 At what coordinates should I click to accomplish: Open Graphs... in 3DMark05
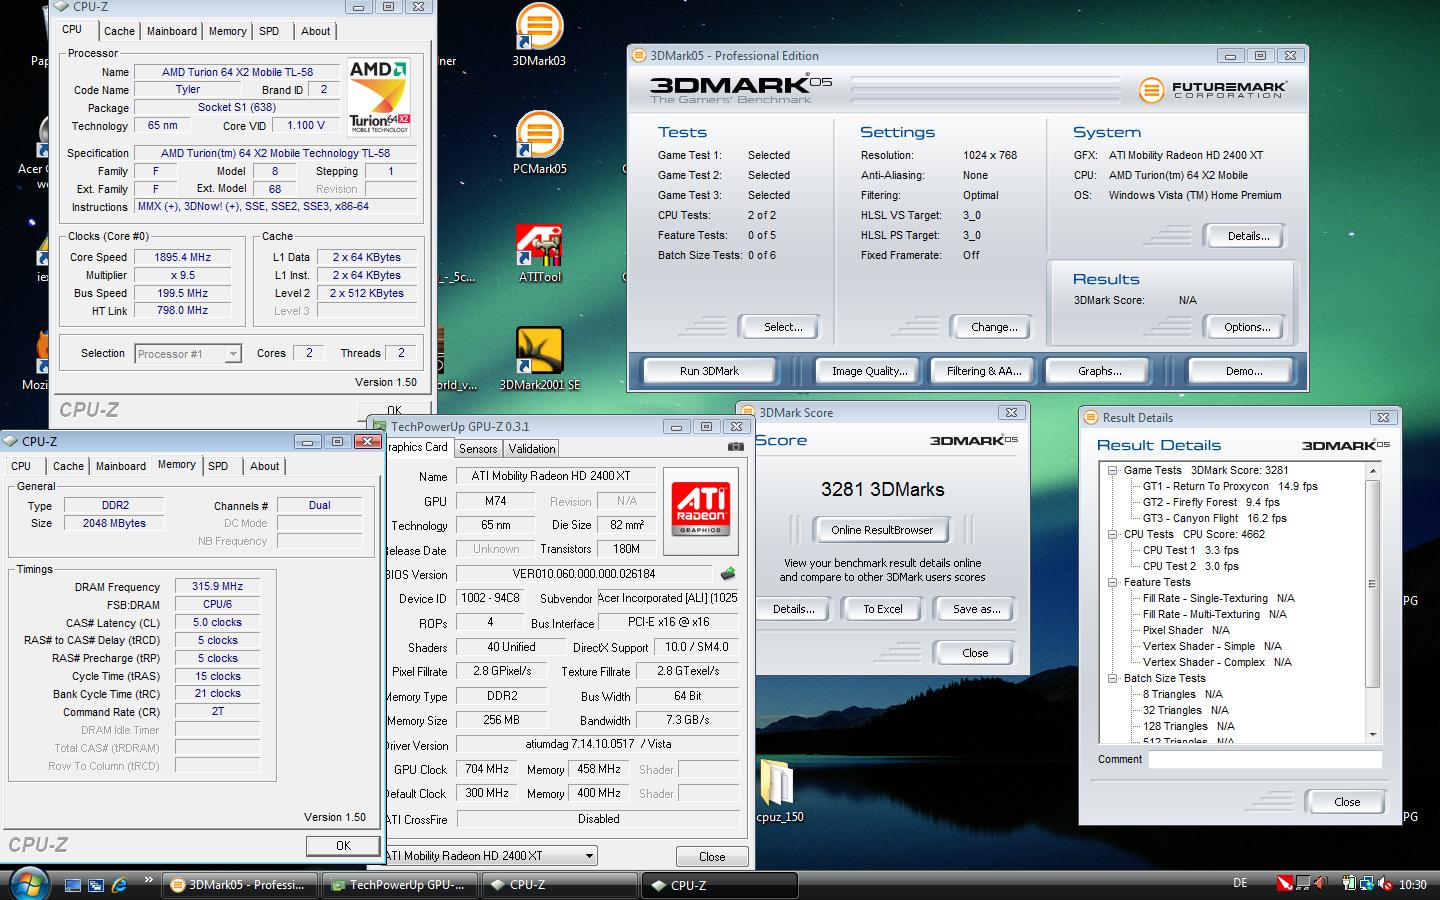point(1099,371)
